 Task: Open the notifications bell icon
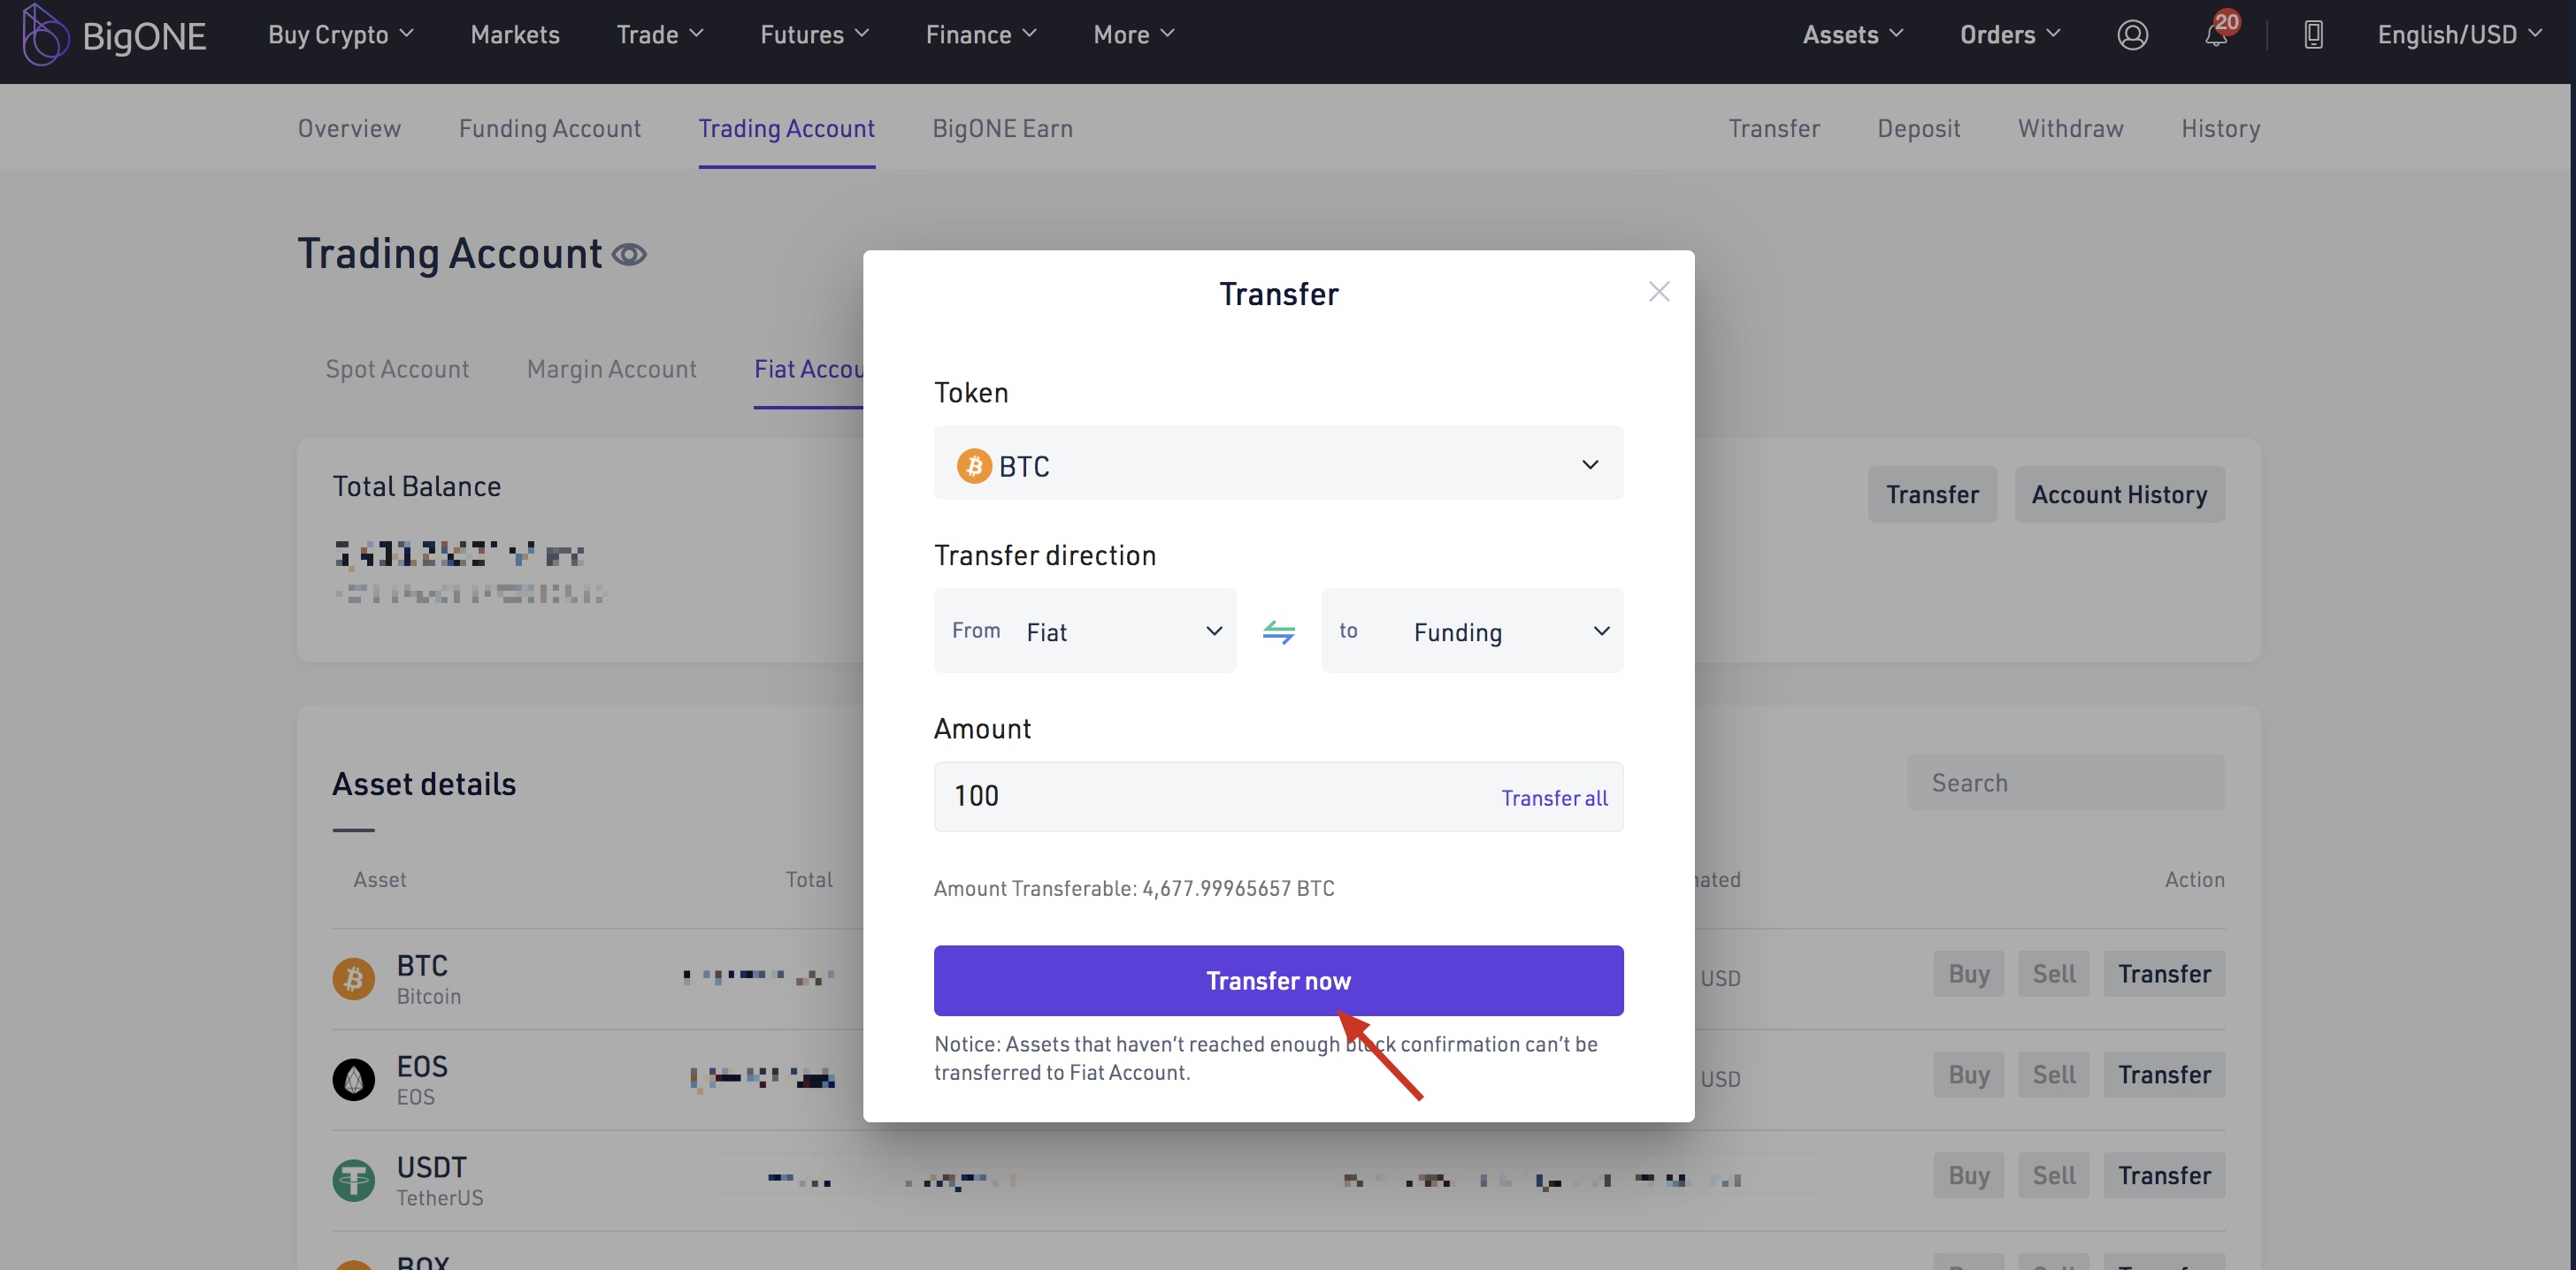point(2216,35)
